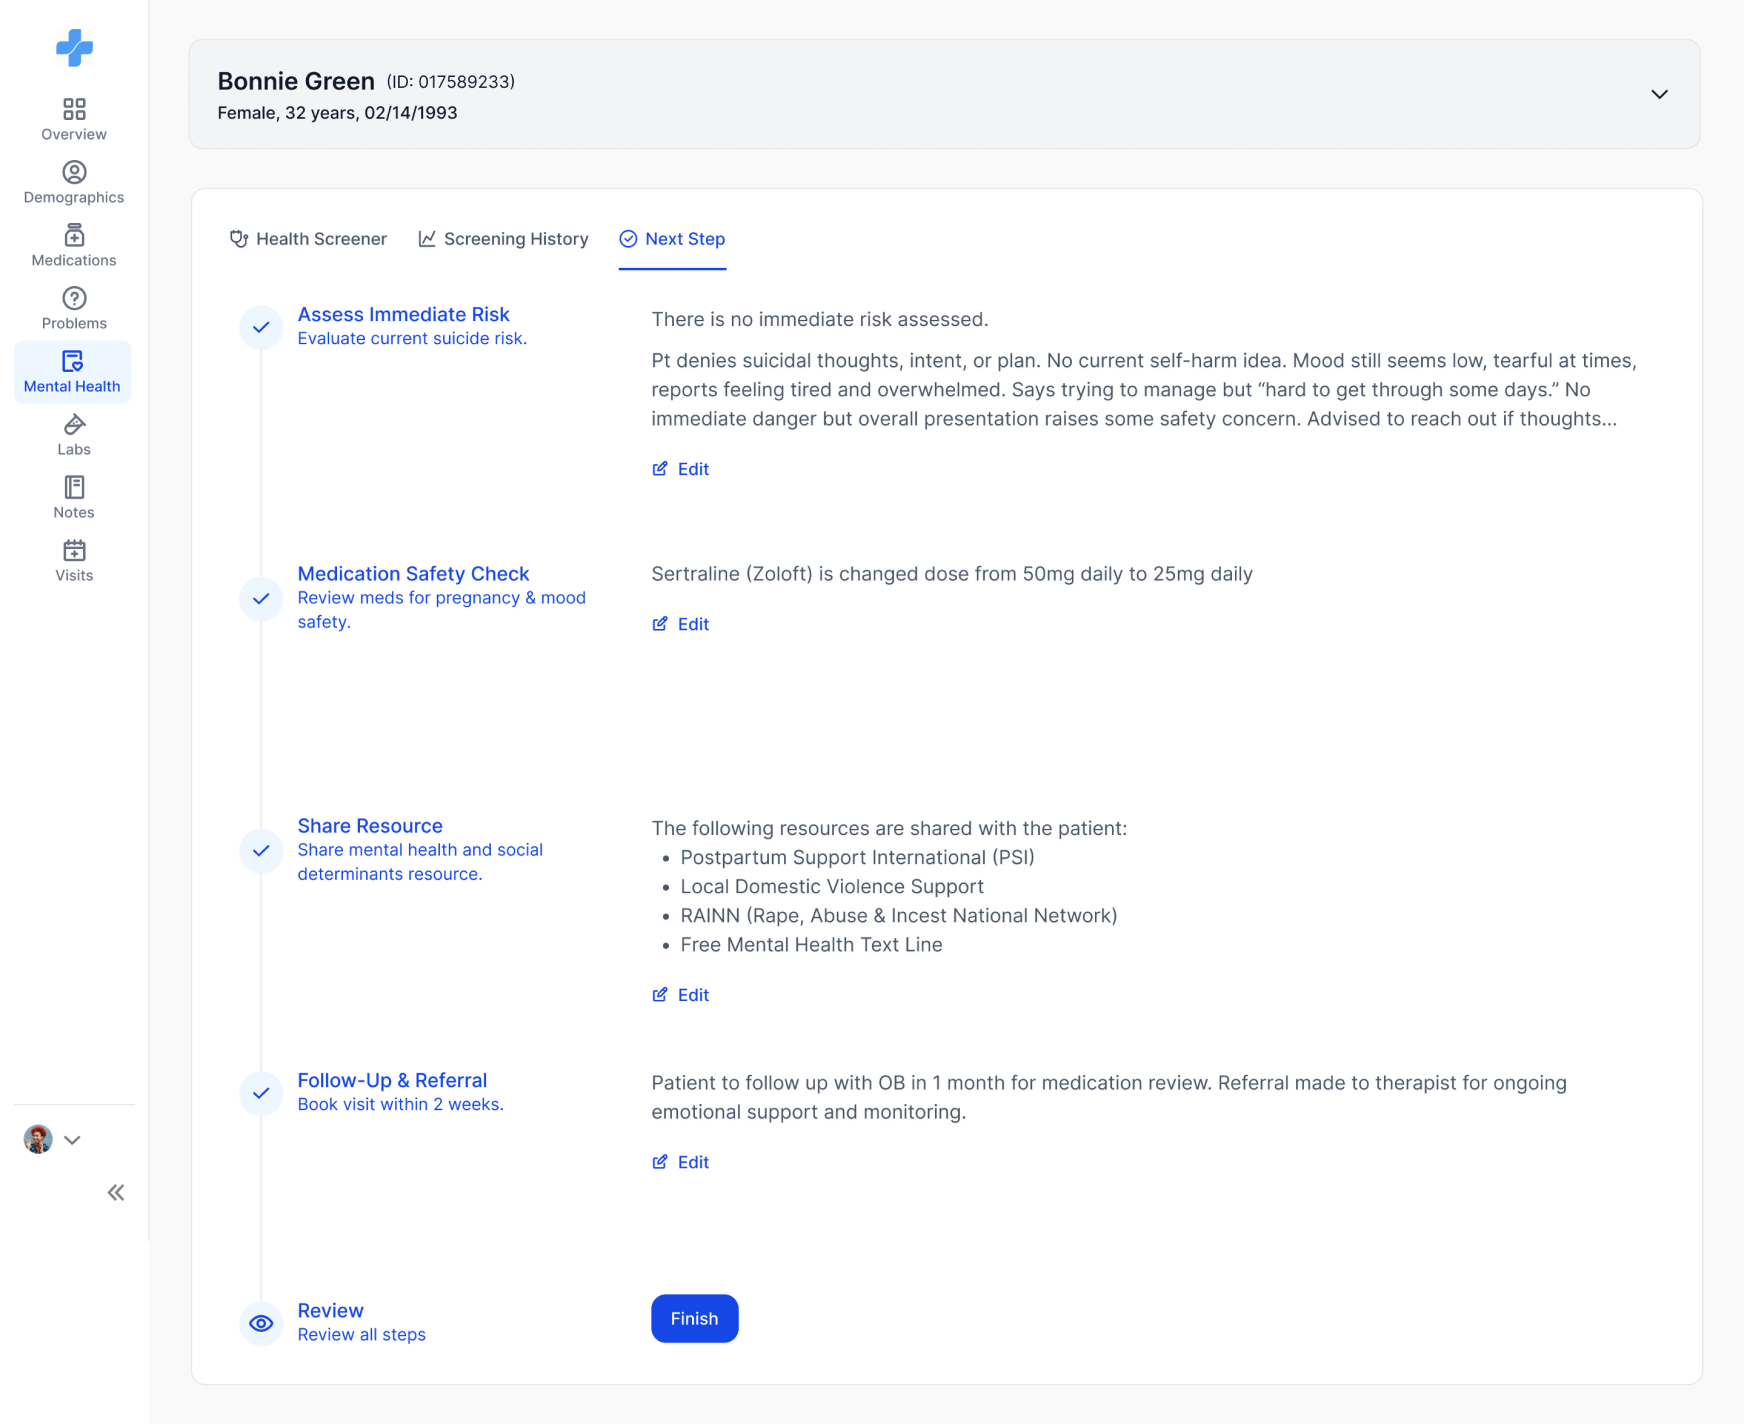Click 'Female, 32 years, 02/14/1993' text

point(337,113)
